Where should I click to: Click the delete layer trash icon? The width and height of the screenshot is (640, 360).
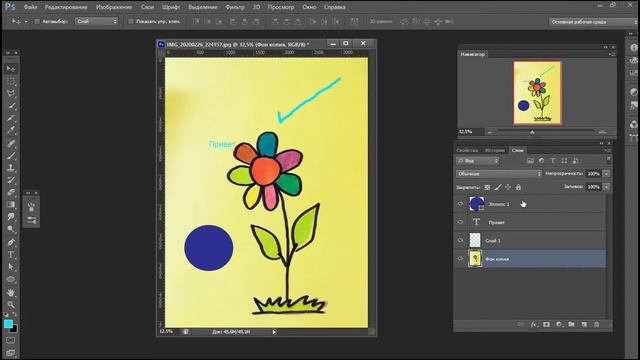pyautogui.click(x=596, y=324)
